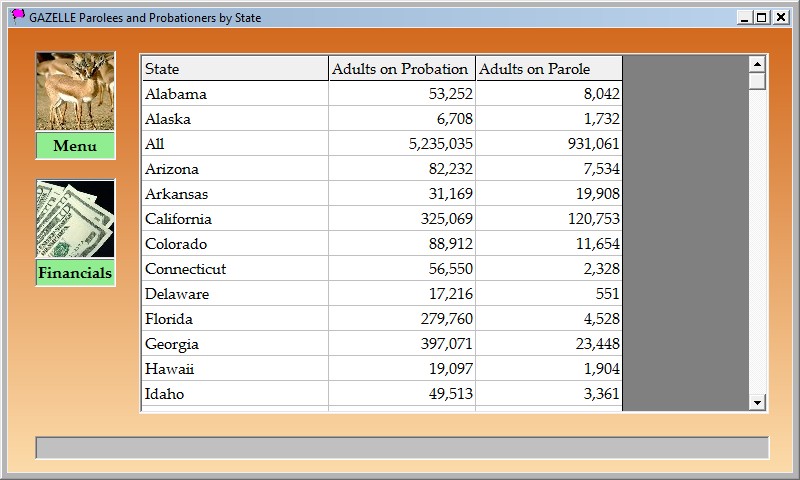Viewport: 800px width, 480px height.
Task: Select the Alabama row state cell
Action: (x=235, y=94)
